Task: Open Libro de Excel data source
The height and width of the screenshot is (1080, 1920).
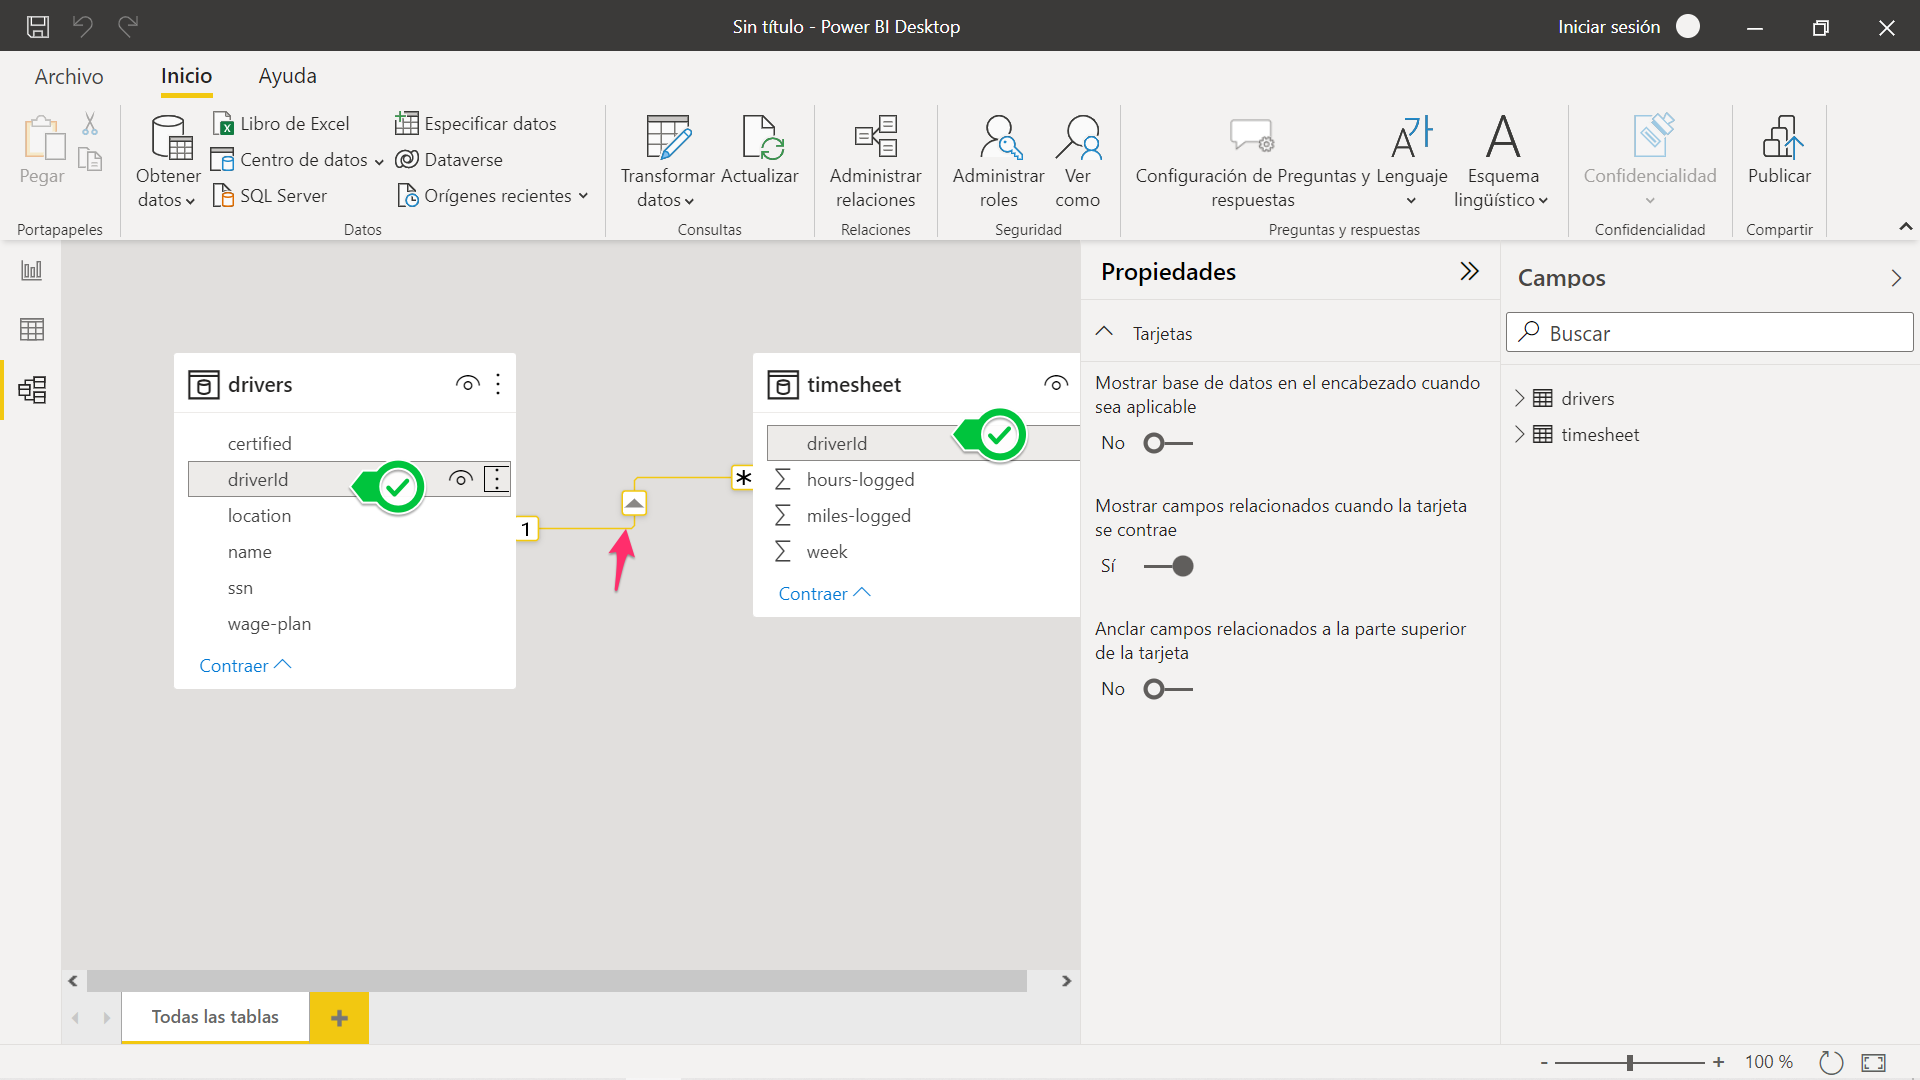Action: click(x=282, y=124)
